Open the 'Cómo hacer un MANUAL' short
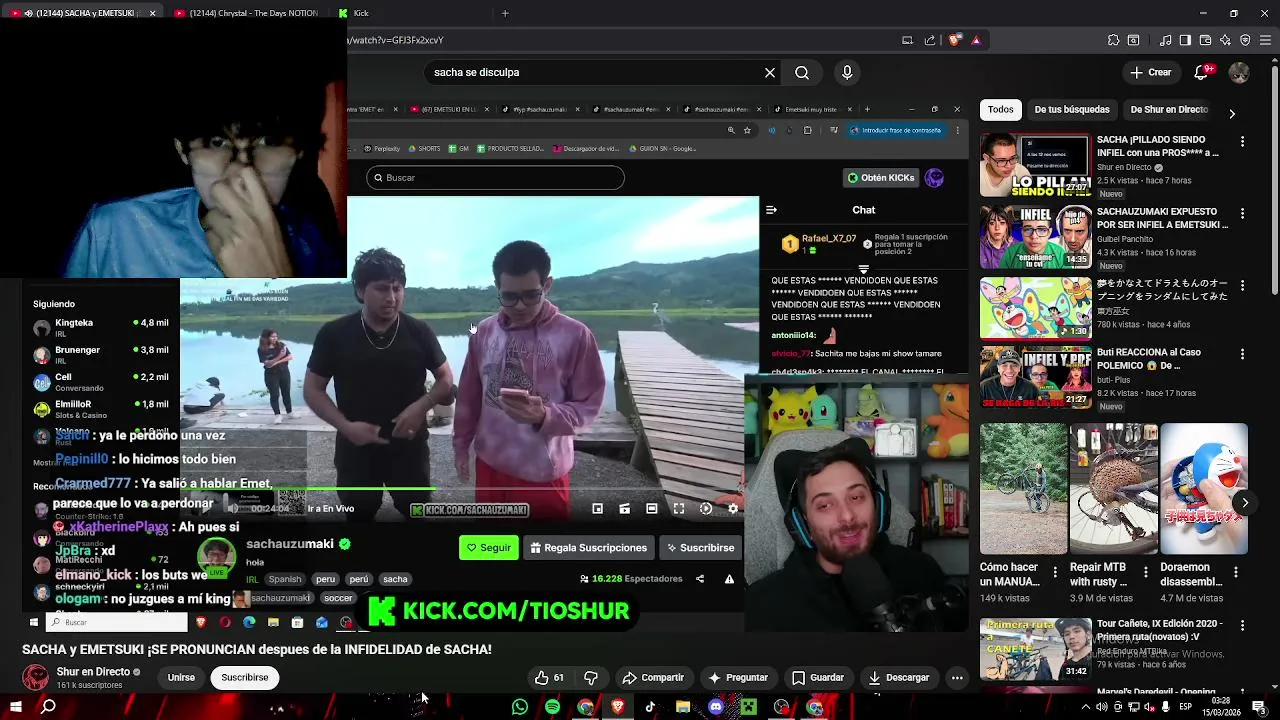1280x720 pixels. point(1023,489)
